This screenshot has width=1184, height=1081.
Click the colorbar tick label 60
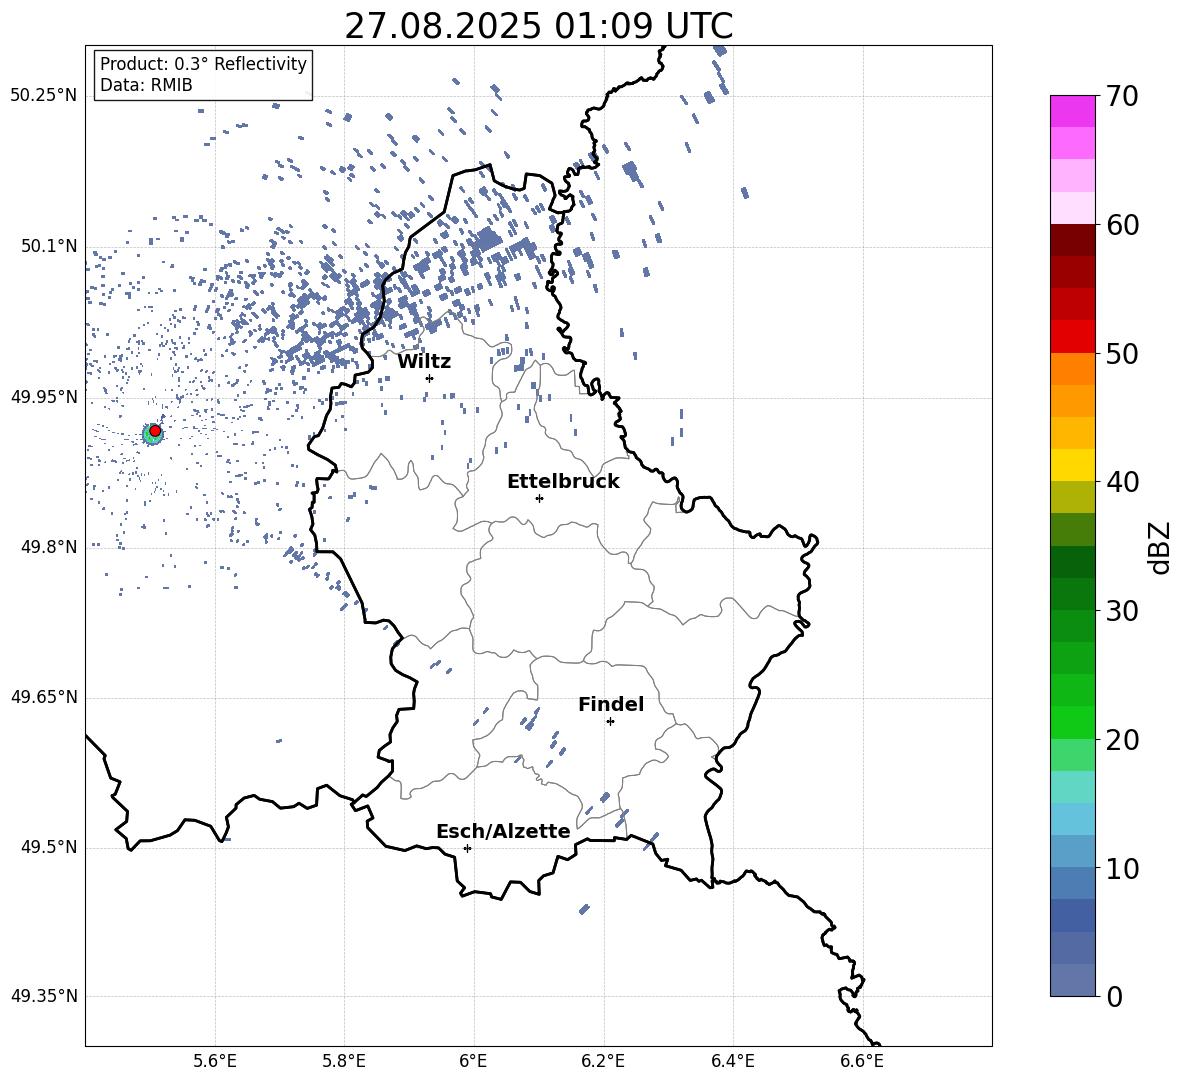click(1122, 225)
